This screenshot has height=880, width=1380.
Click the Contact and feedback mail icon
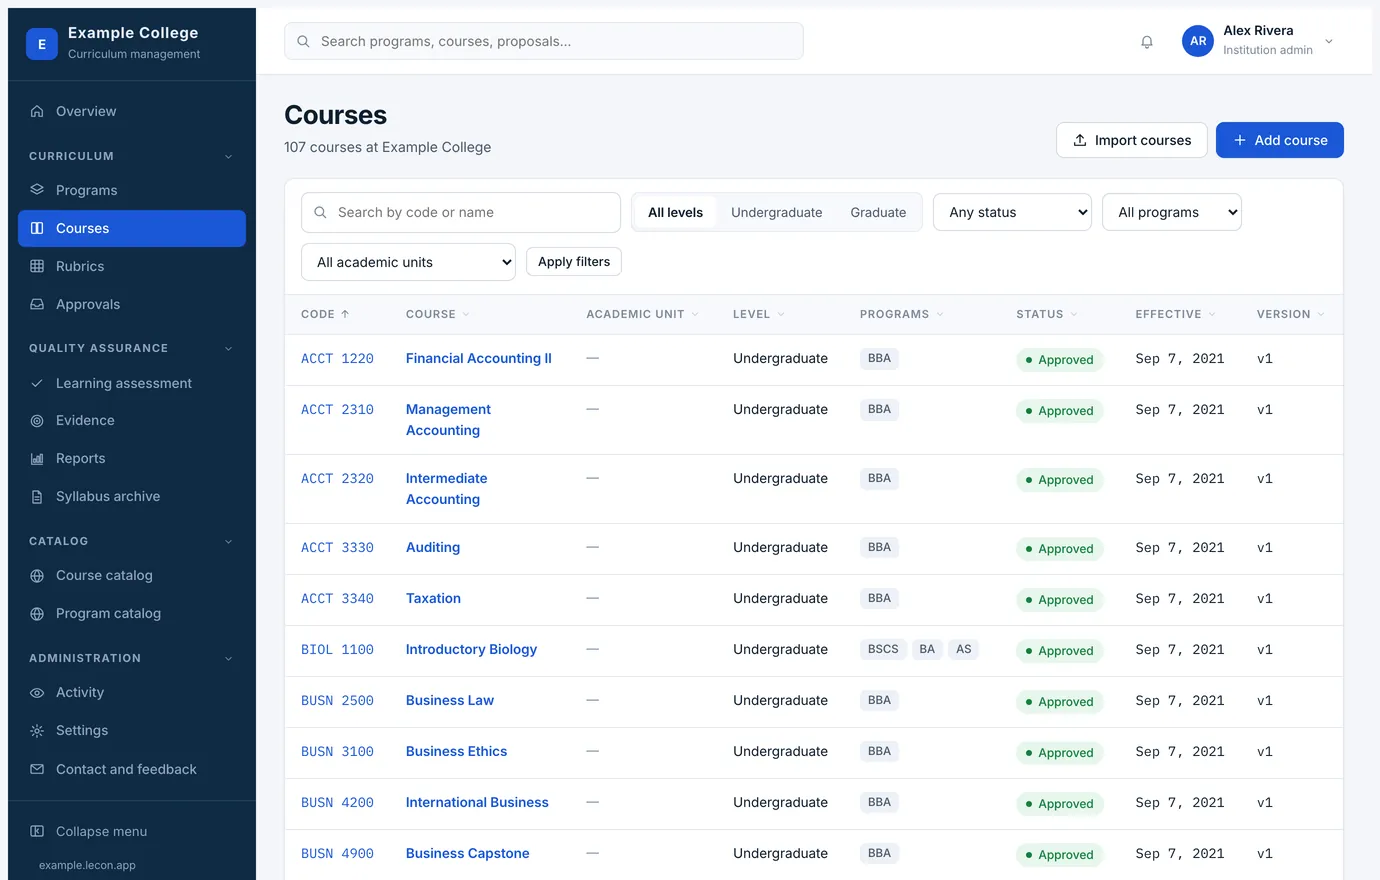point(37,769)
